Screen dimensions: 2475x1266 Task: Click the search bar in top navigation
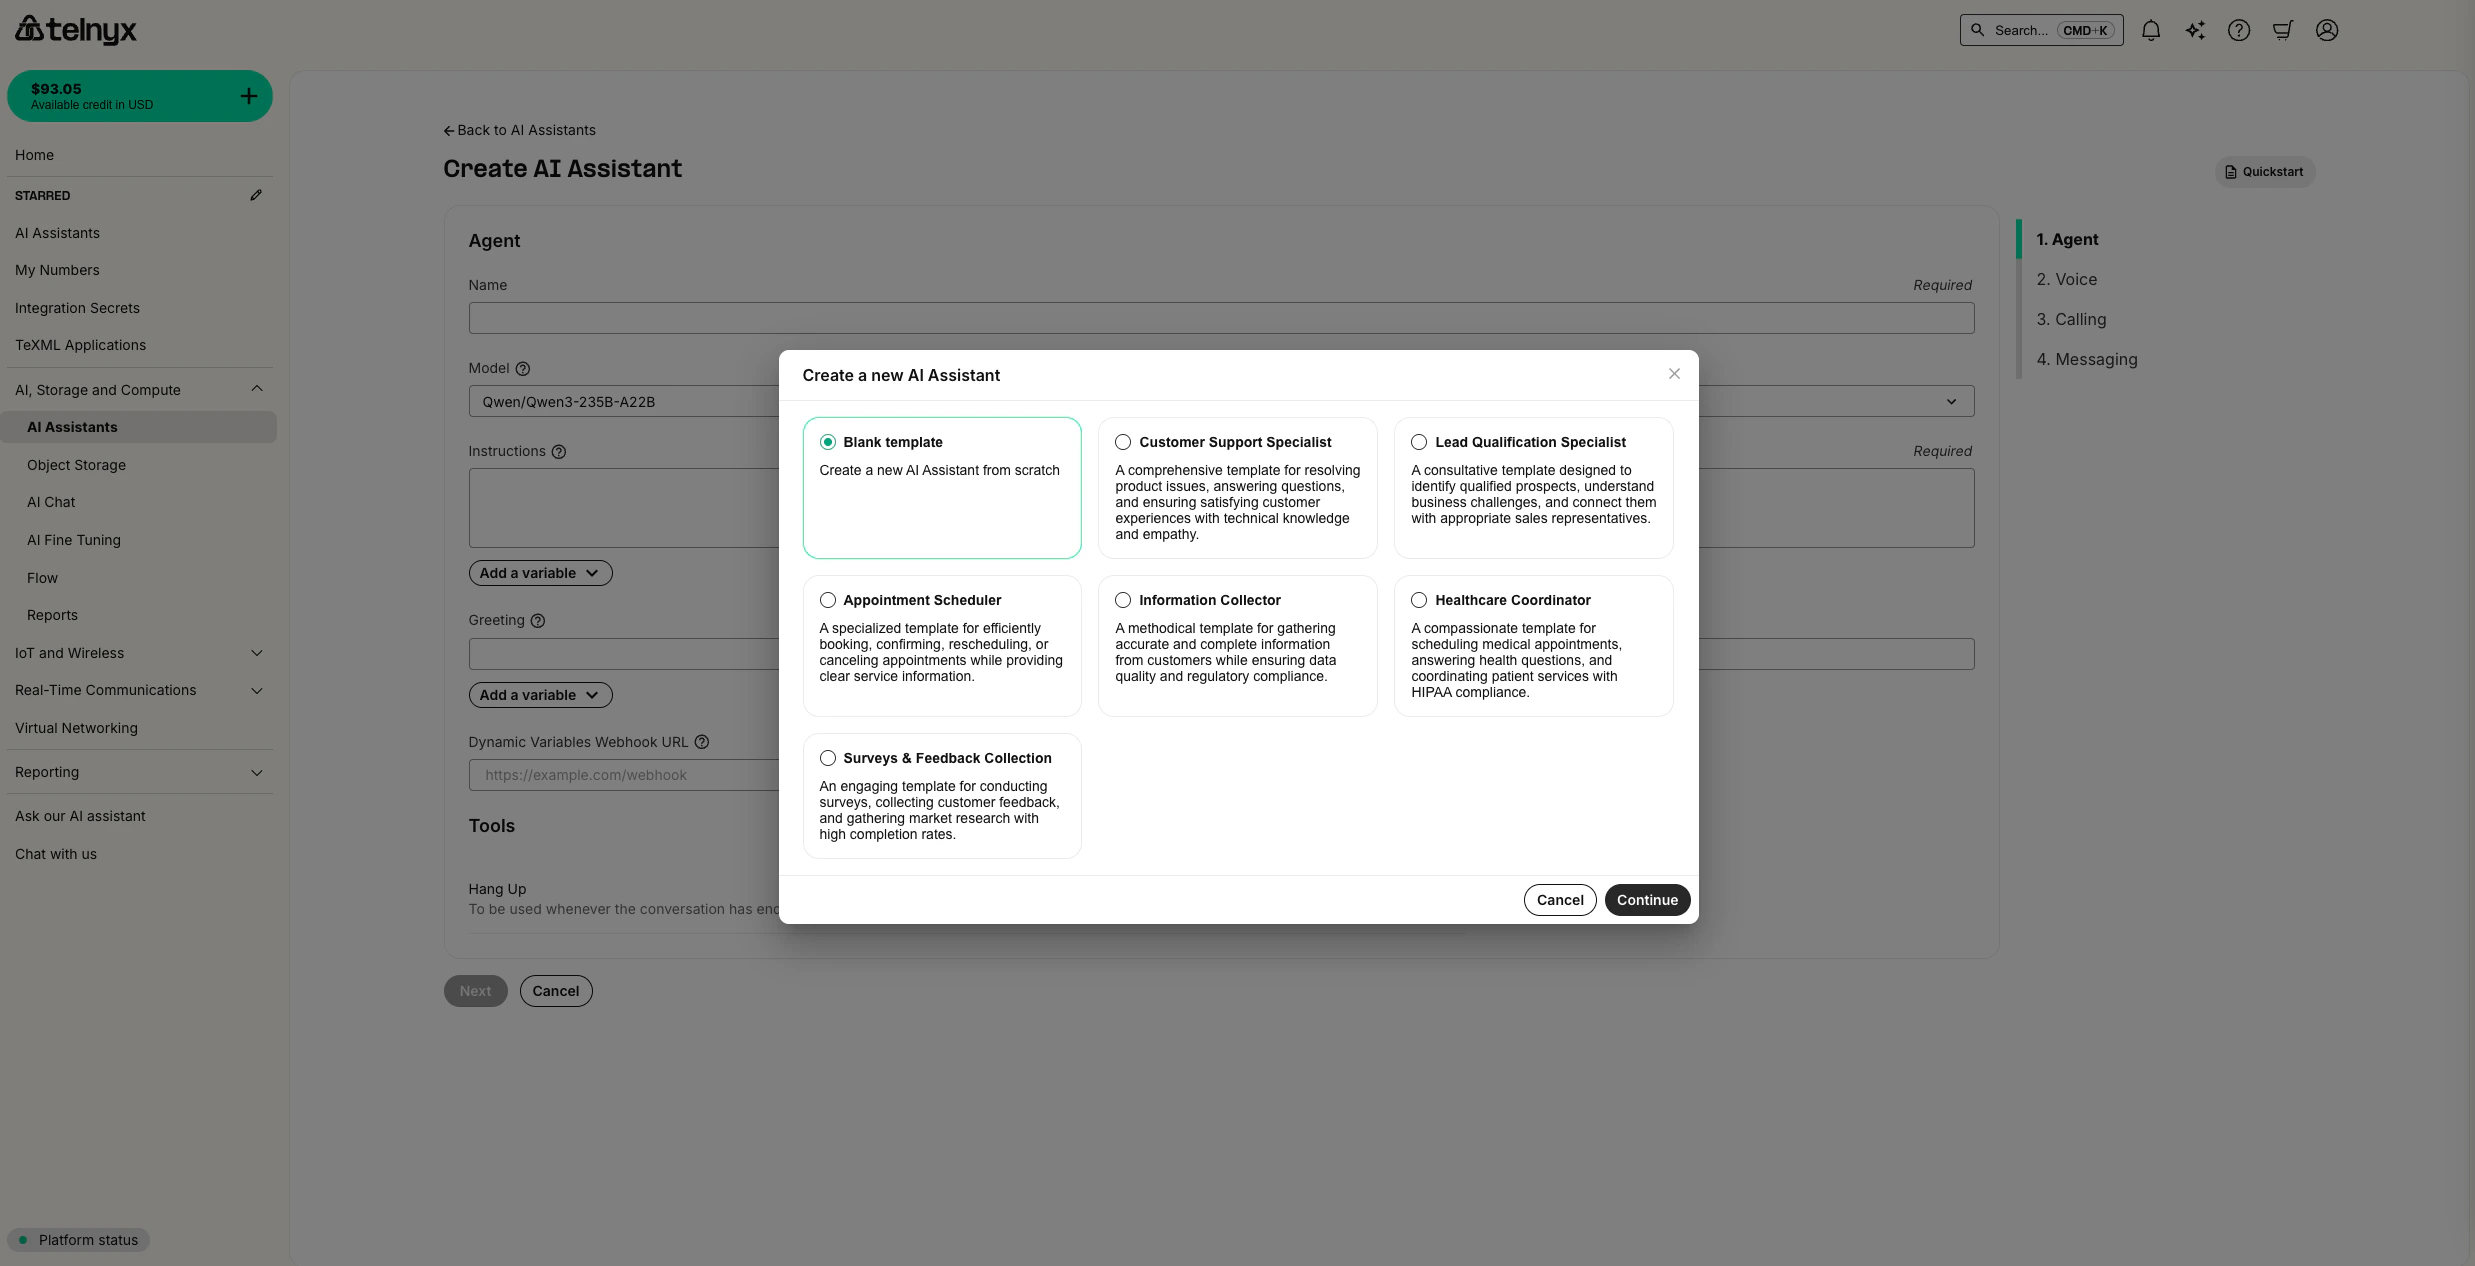click(x=2040, y=30)
